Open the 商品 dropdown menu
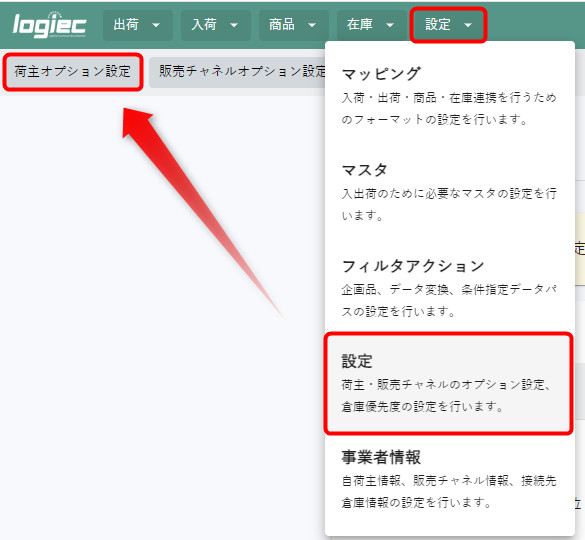This screenshot has height=540, width=585. tap(294, 25)
